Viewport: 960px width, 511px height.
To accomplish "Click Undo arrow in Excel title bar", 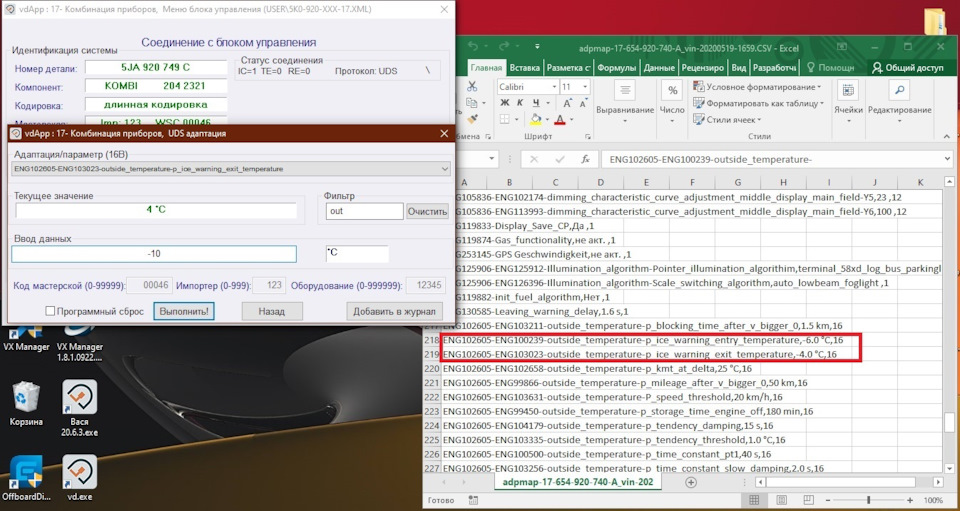I will (473, 47).
